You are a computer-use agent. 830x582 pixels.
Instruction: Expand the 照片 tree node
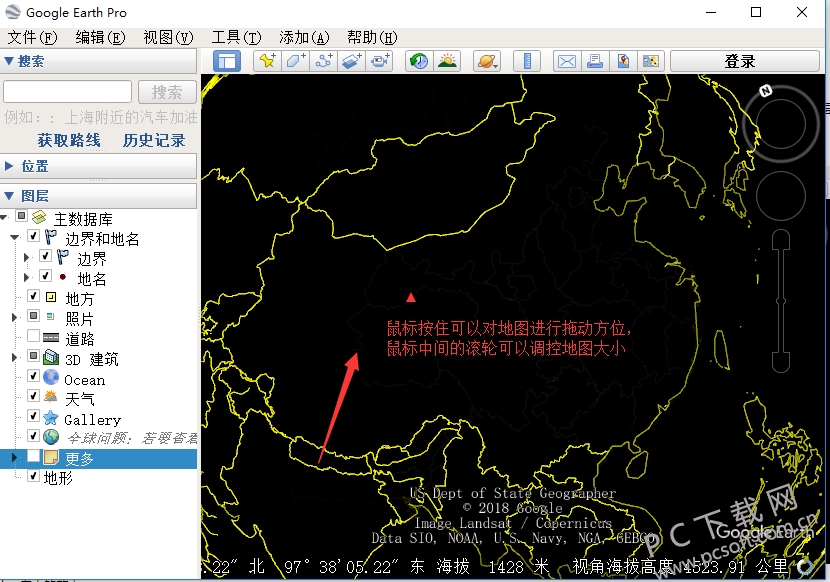(x=14, y=317)
